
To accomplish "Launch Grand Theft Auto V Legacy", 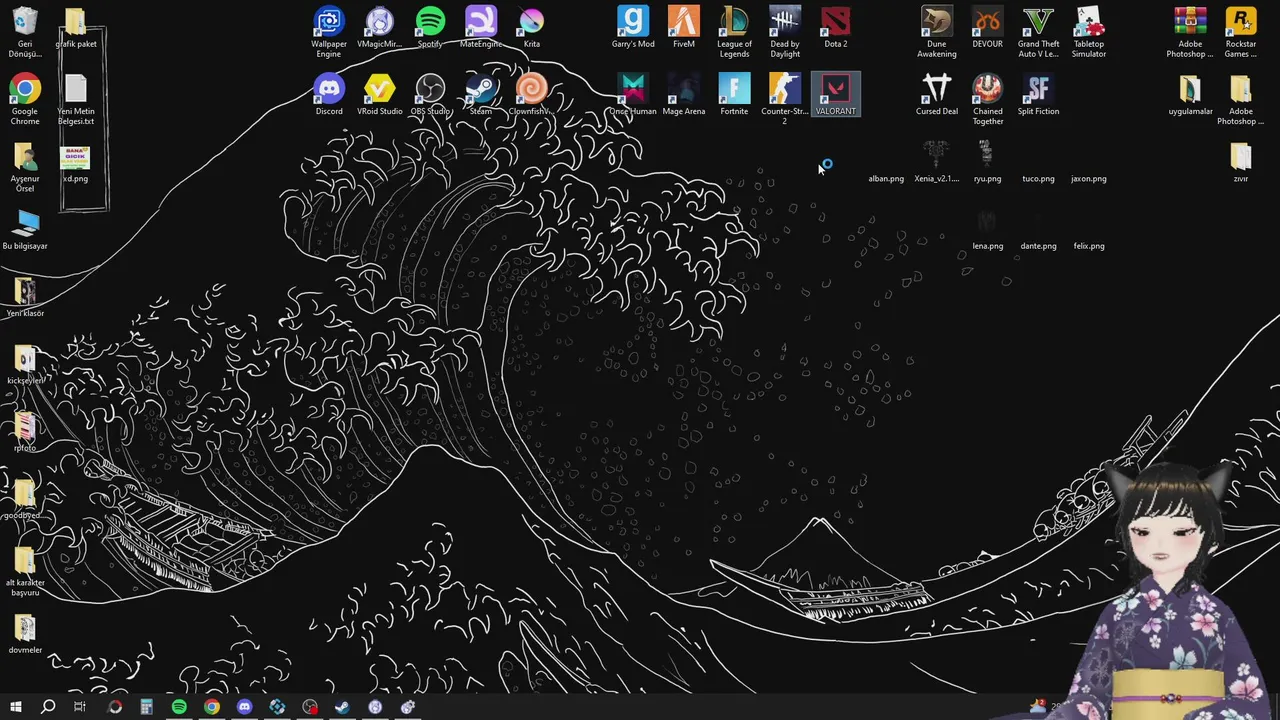I will (x=1038, y=32).
